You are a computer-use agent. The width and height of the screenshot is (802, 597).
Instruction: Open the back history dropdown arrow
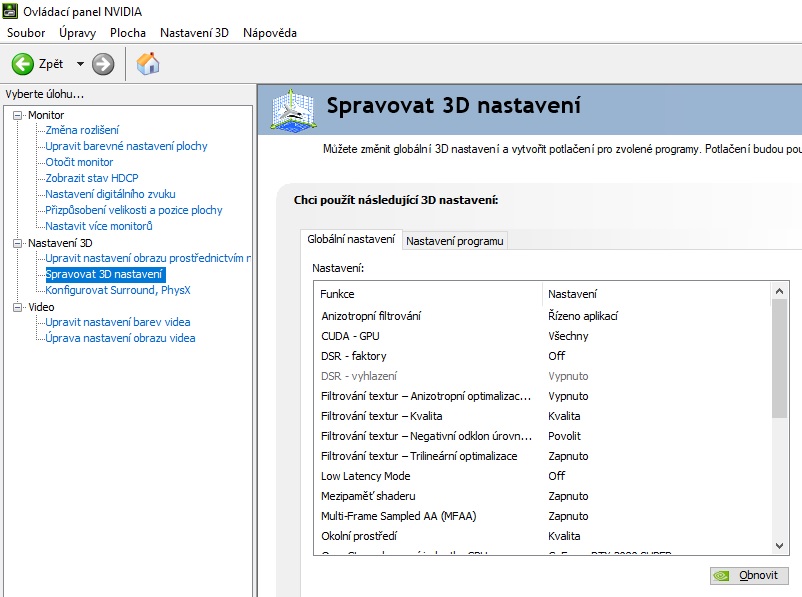coord(80,64)
